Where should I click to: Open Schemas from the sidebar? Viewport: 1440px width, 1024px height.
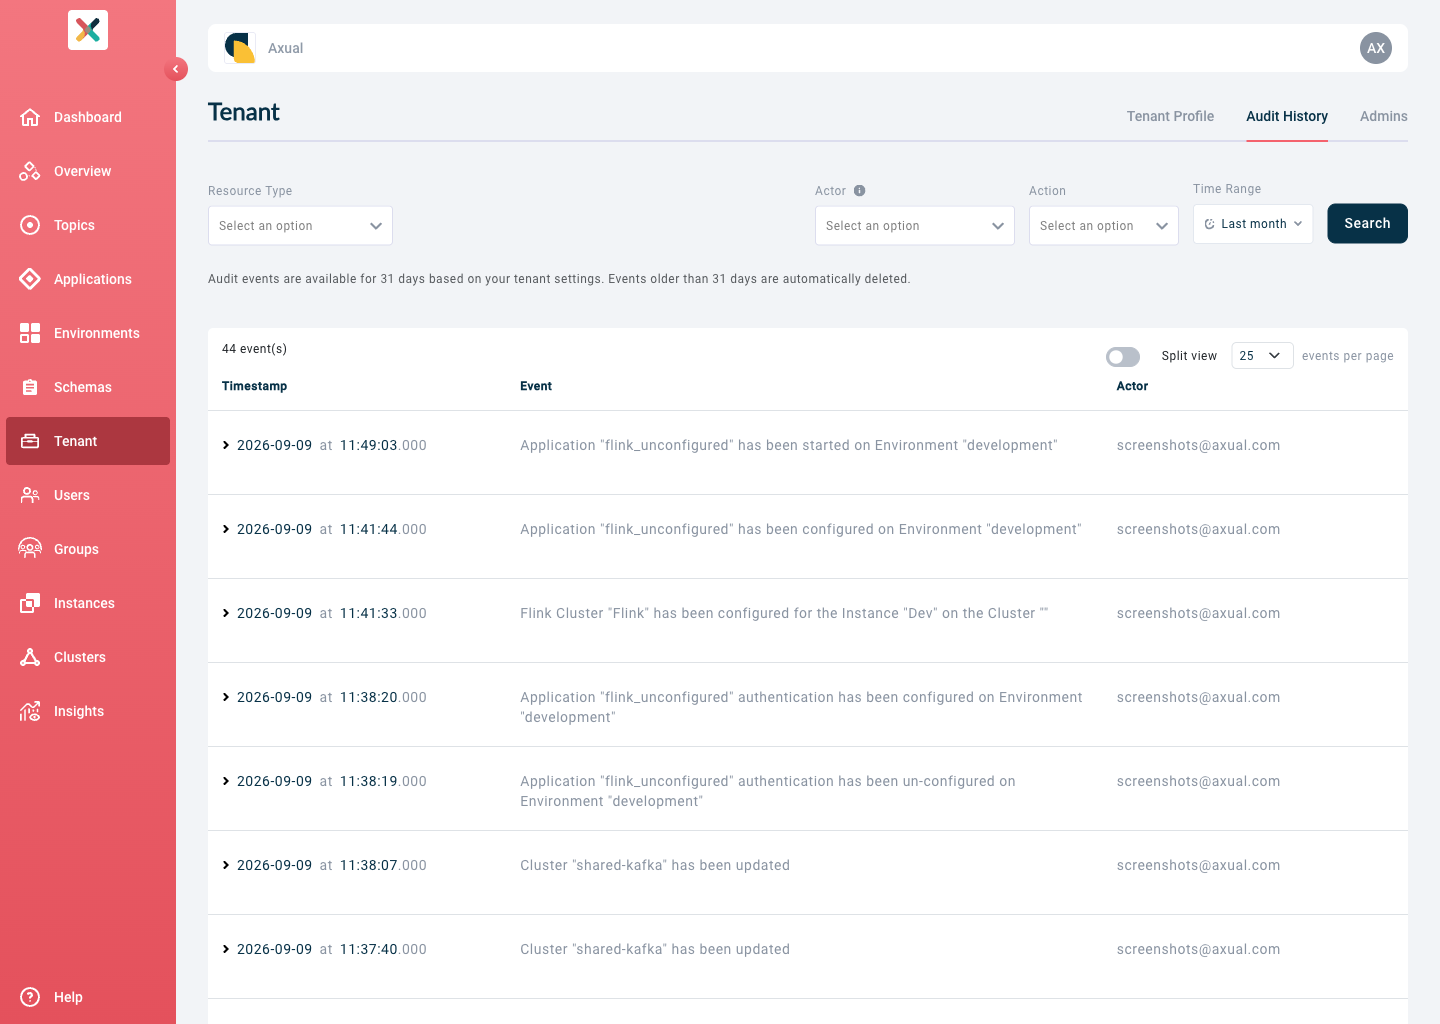[88, 387]
